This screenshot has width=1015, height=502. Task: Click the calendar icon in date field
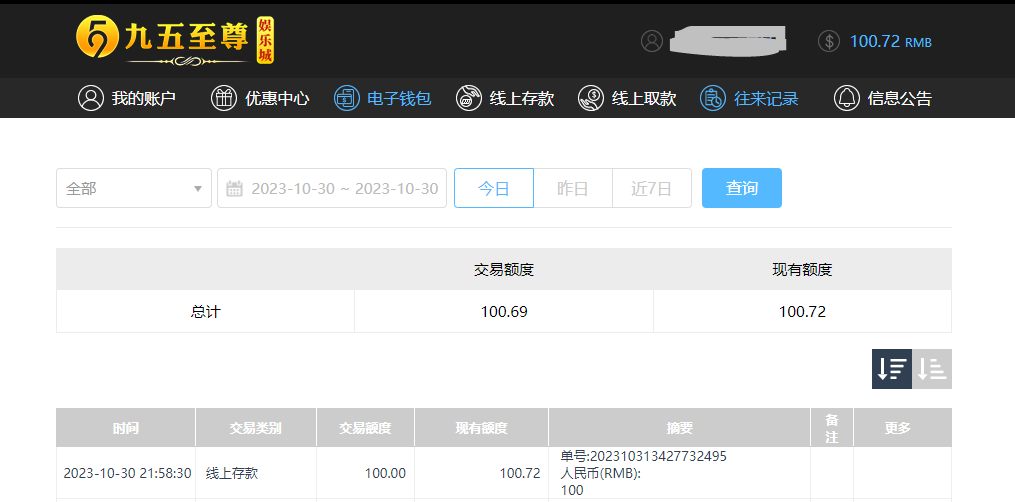pos(234,189)
